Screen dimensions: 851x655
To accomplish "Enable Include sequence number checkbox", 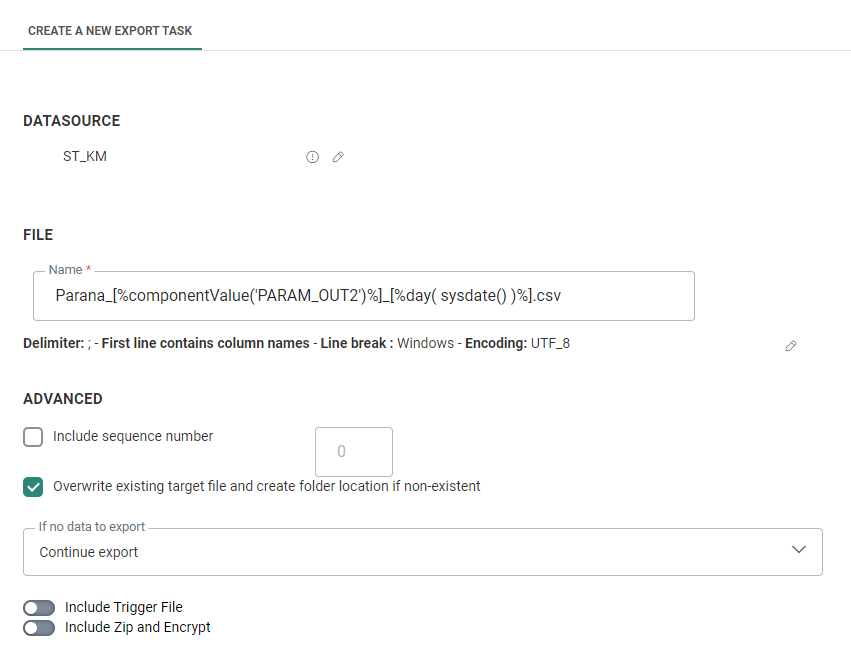I will click(33, 437).
